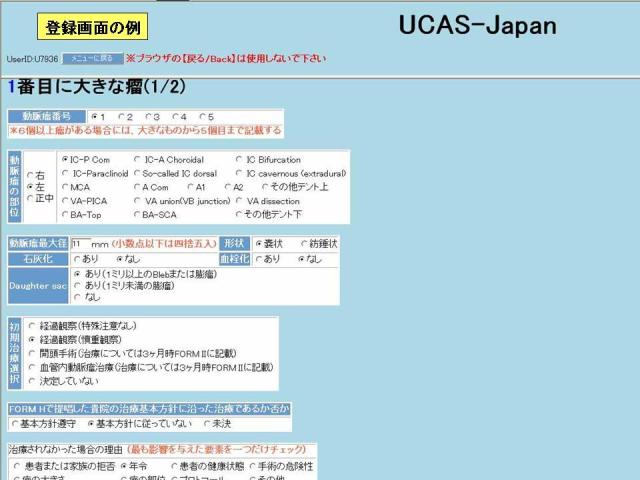Pick the MCA location option
The height and width of the screenshot is (480, 640).
point(65,187)
